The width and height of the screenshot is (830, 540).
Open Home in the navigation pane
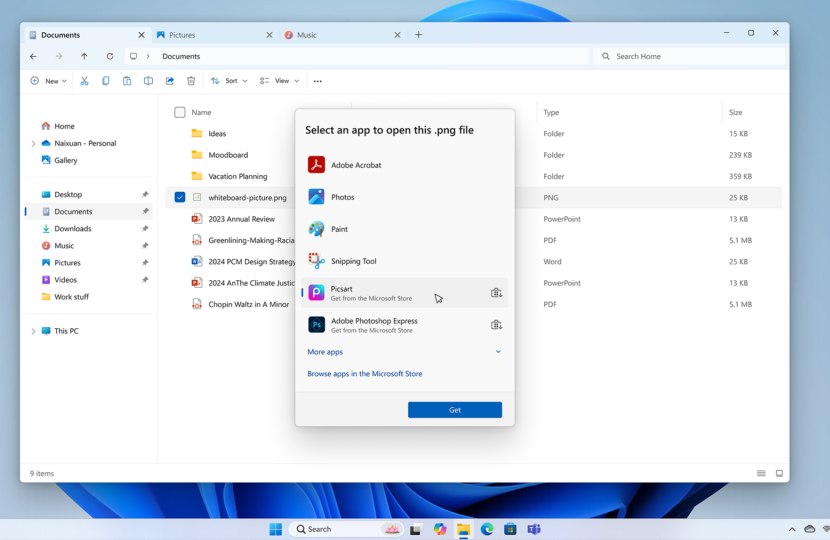click(x=88, y=126)
